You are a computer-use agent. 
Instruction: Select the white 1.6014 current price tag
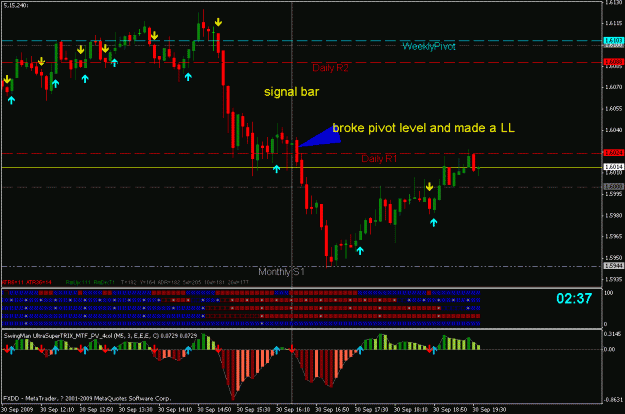coord(613,167)
